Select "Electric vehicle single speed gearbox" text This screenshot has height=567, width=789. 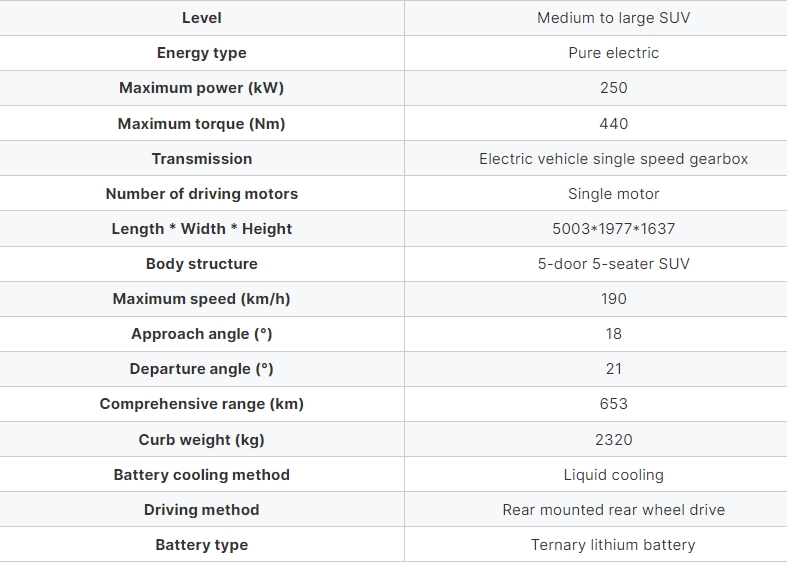pyautogui.click(x=613, y=159)
